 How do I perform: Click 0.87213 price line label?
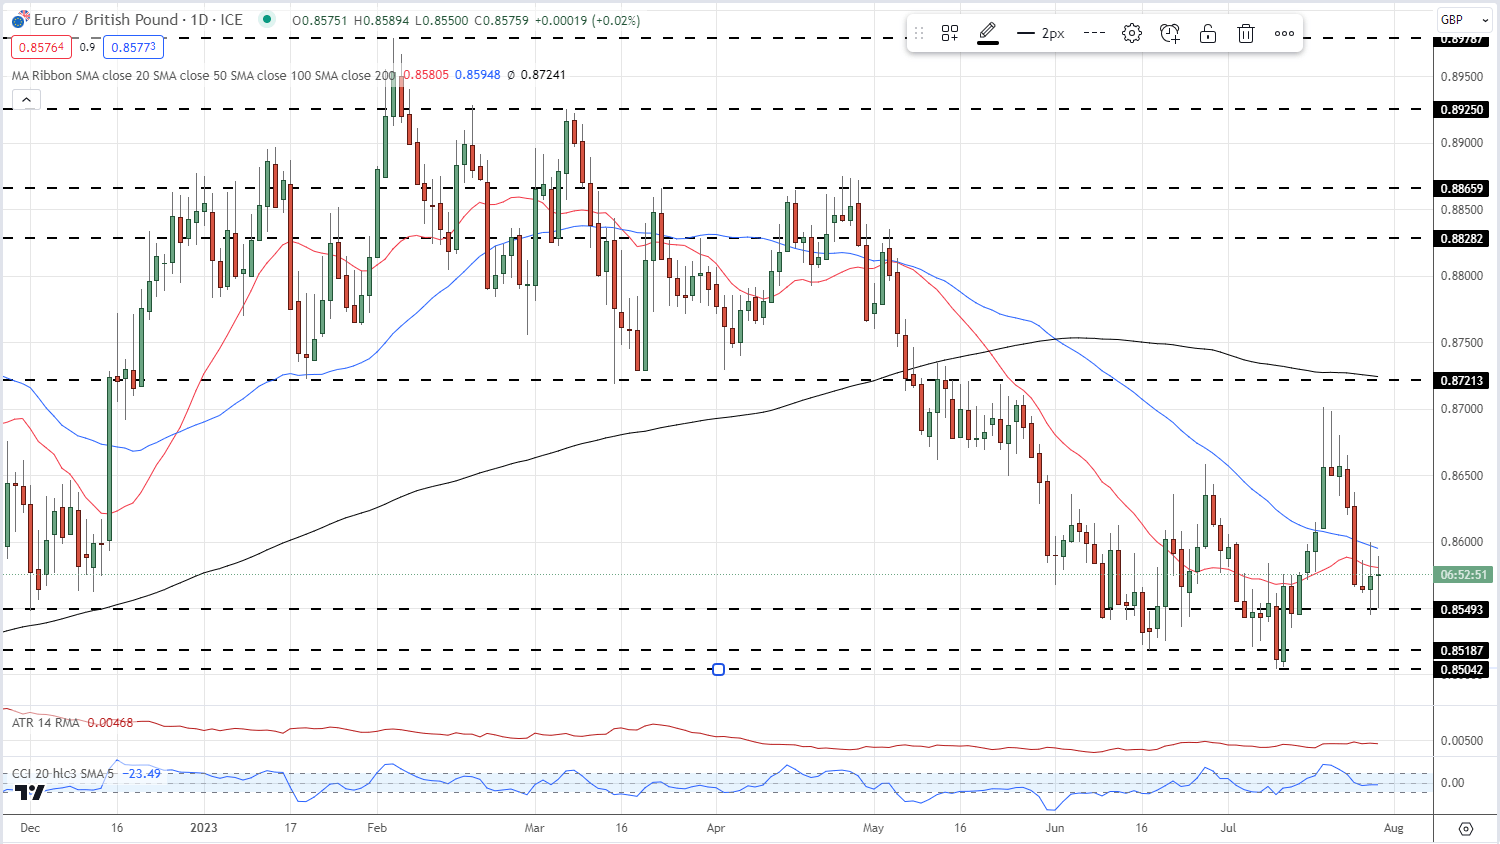[x=1462, y=380]
